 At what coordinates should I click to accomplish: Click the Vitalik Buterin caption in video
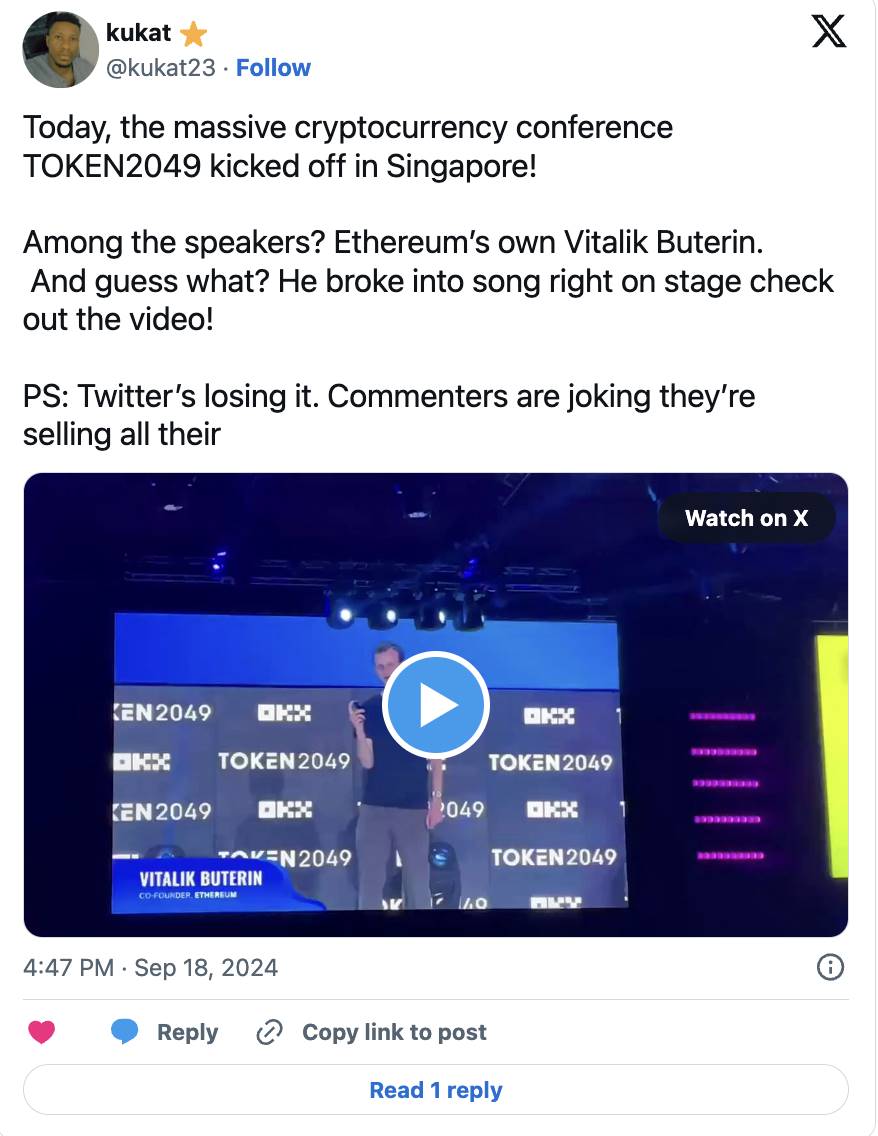[x=201, y=880]
